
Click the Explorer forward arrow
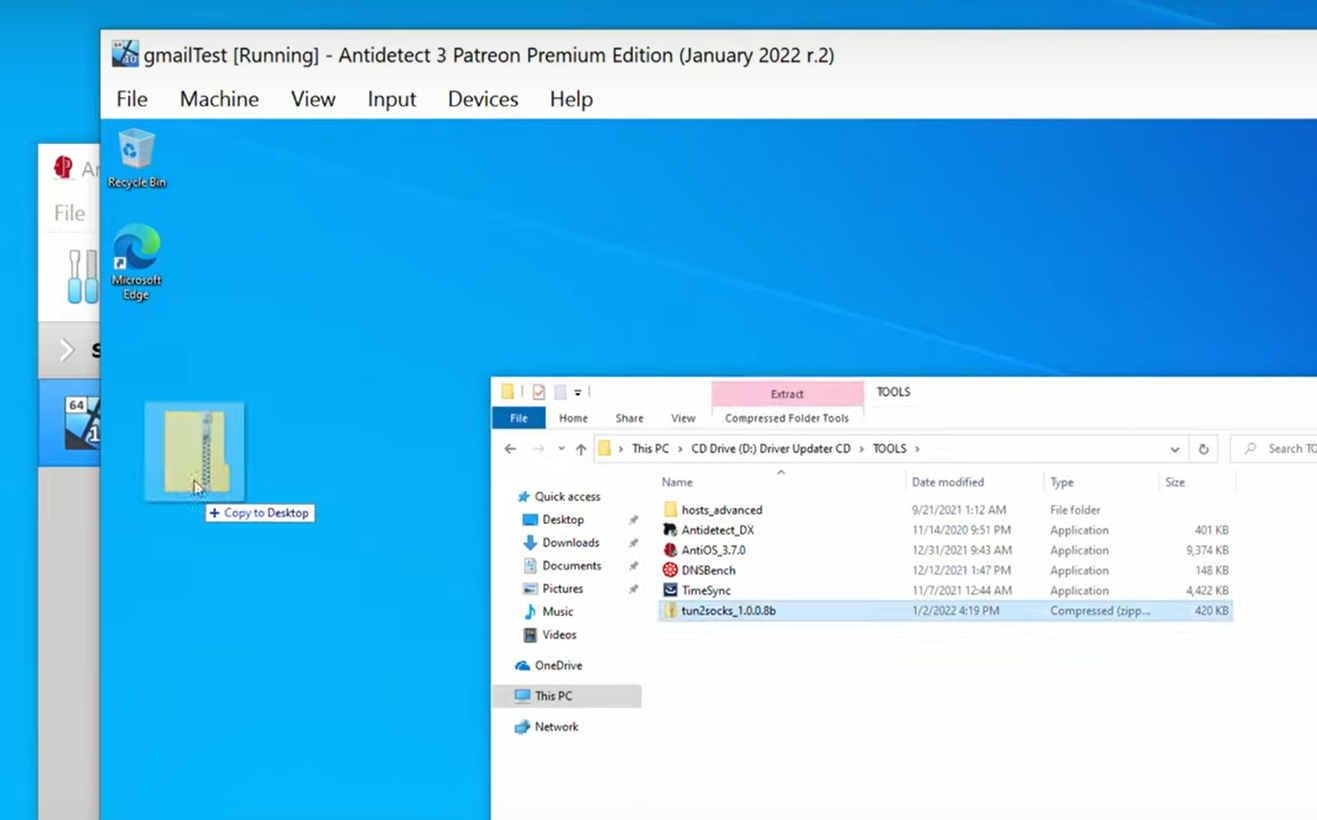pyautogui.click(x=539, y=449)
